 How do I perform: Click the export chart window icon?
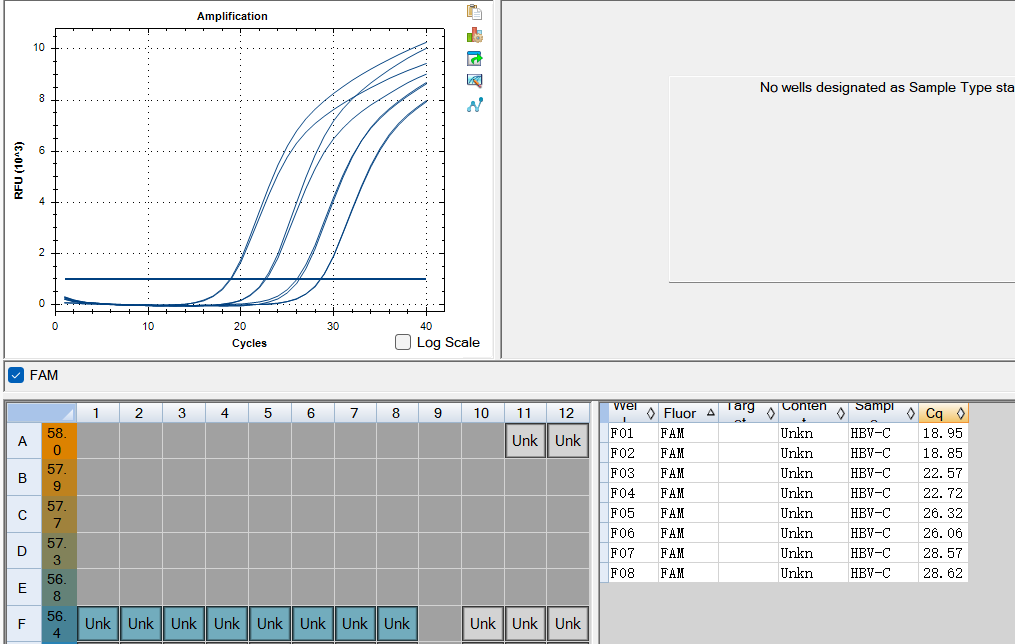(x=474, y=58)
